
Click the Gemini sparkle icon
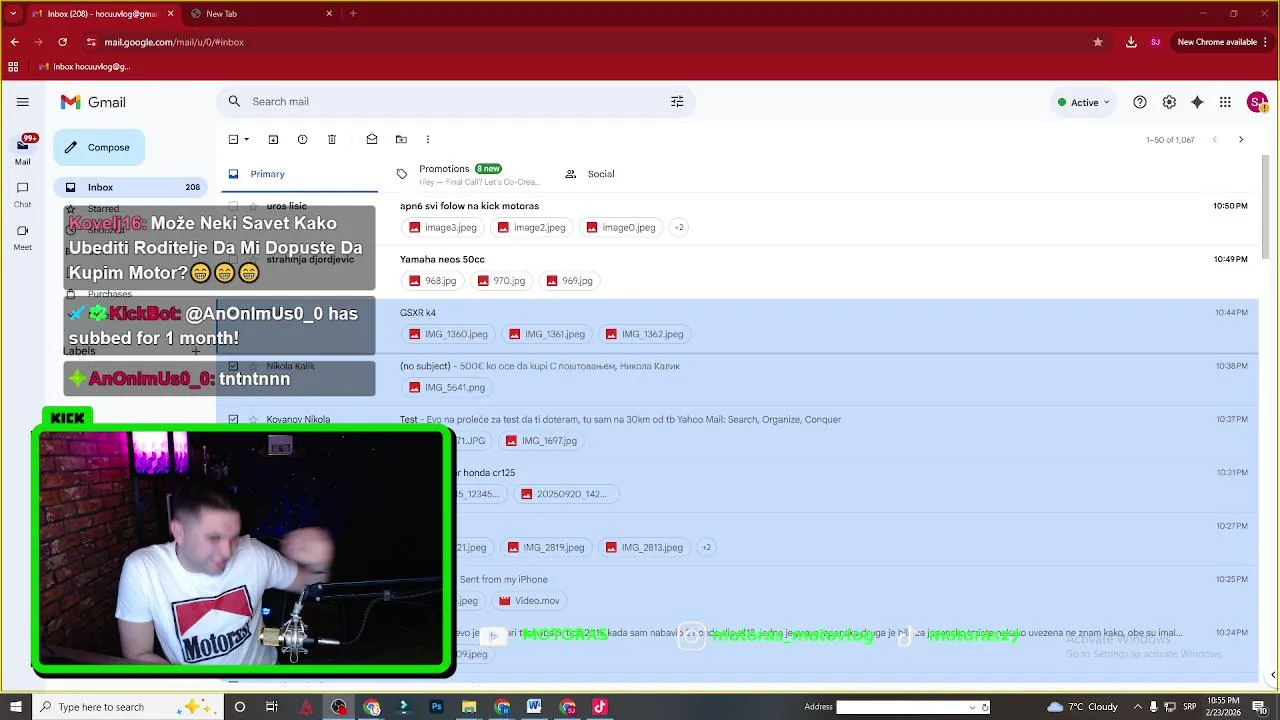click(1197, 102)
